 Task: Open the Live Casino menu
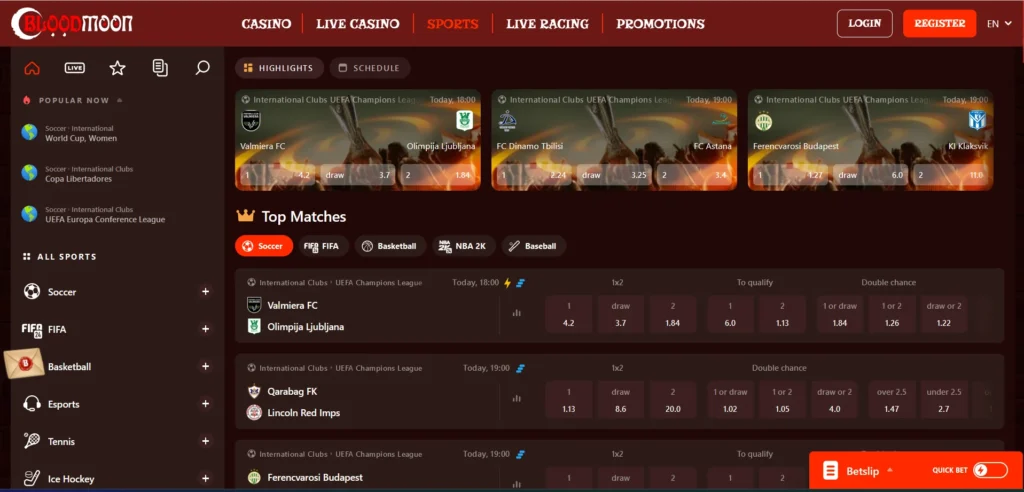tap(357, 24)
